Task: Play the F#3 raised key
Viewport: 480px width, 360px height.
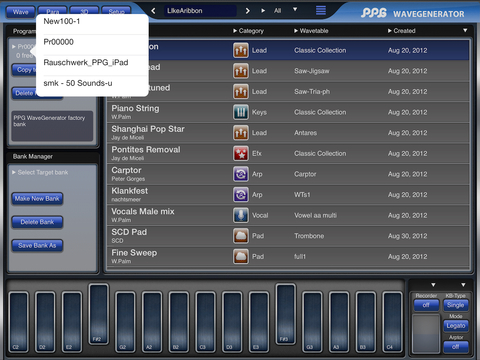Action: [286, 314]
